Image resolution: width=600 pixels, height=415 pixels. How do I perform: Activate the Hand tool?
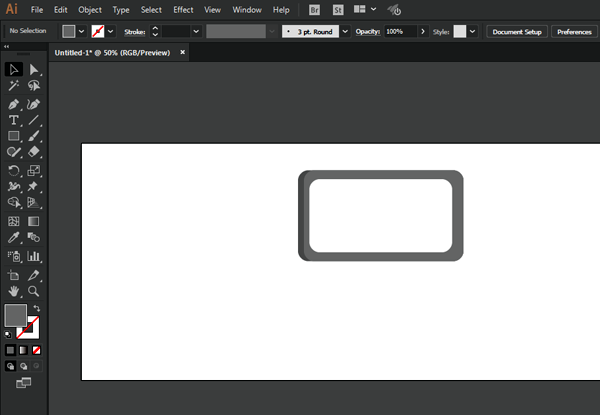(x=14, y=291)
